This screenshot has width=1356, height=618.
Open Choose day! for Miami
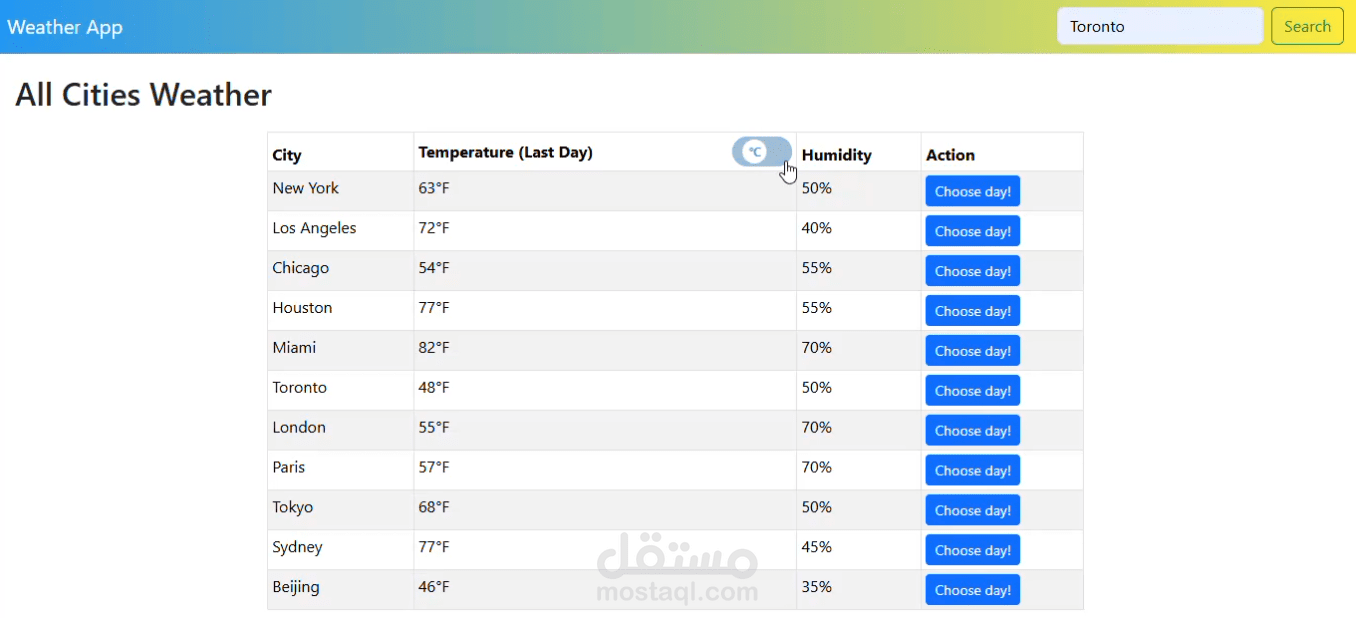pos(972,351)
